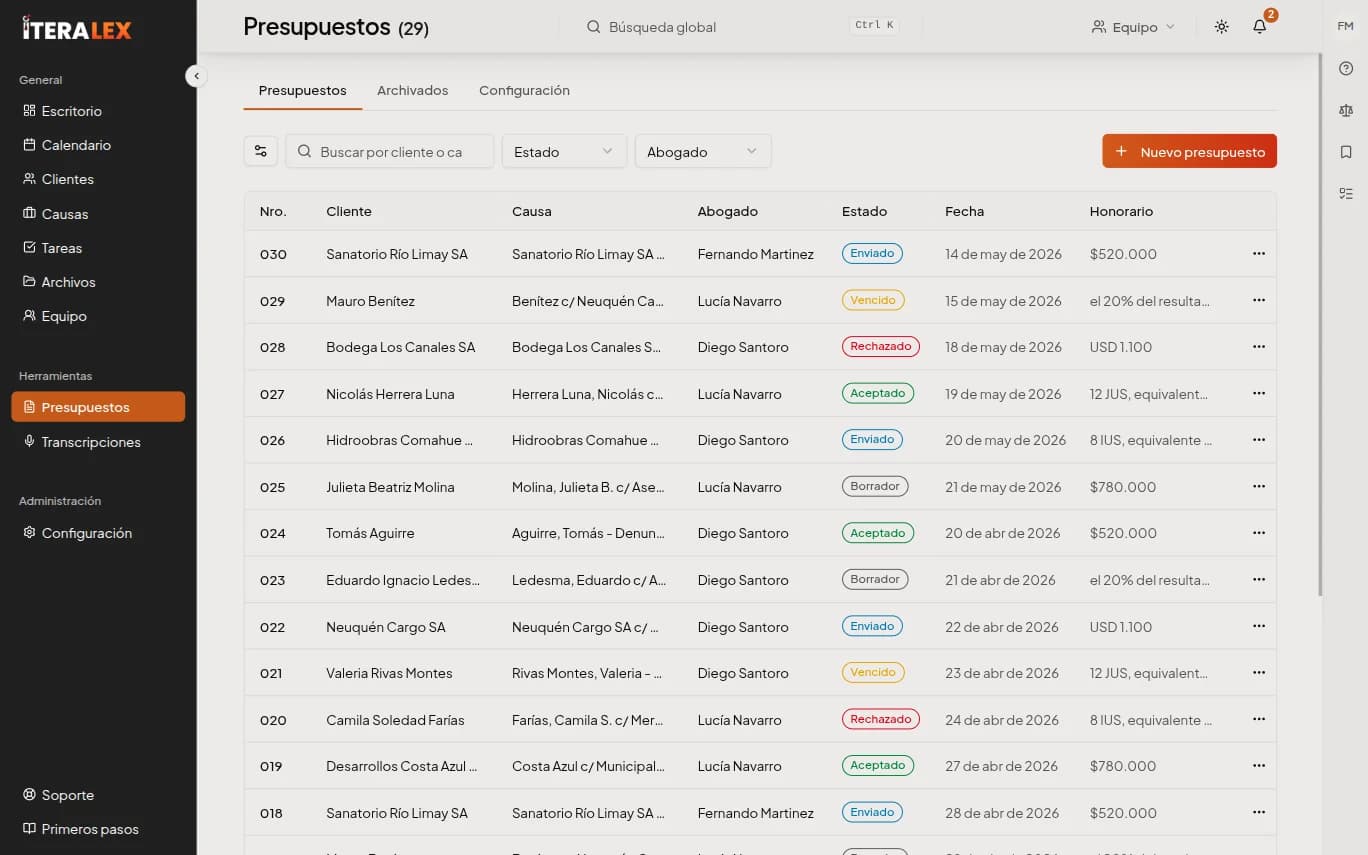This screenshot has width=1368, height=855.
Task: Open actions menu for budget 028
Action: (1259, 347)
